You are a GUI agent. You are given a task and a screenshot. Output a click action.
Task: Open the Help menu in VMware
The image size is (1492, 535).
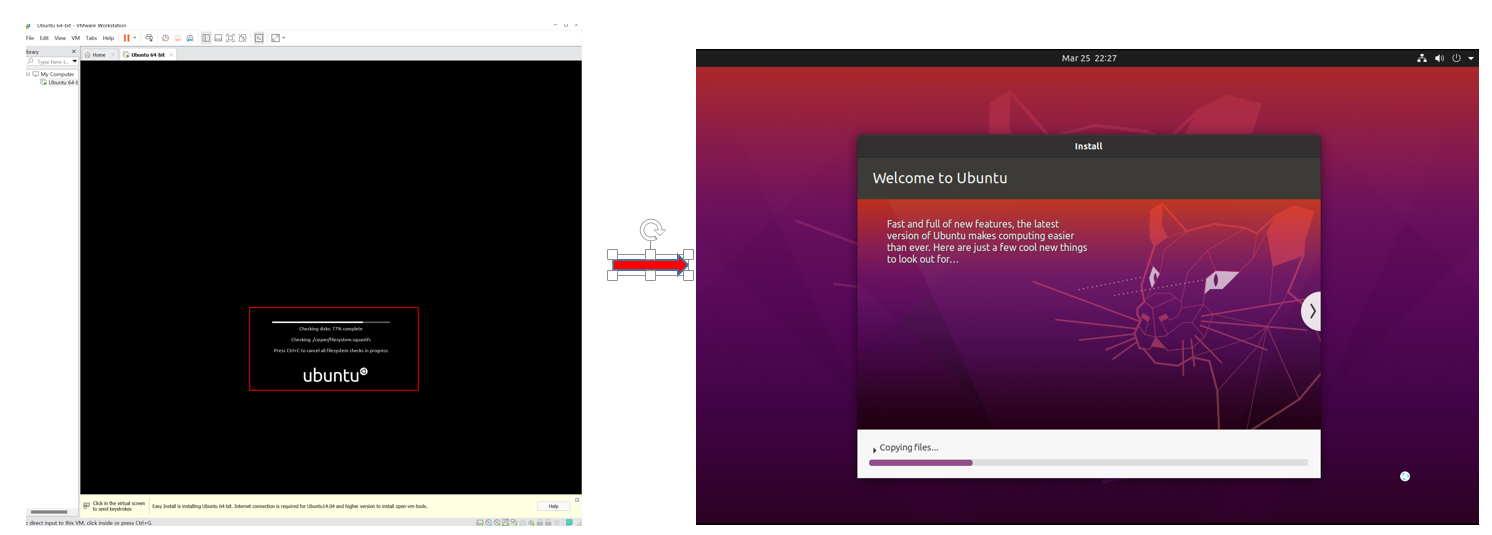click(x=108, y=38)
